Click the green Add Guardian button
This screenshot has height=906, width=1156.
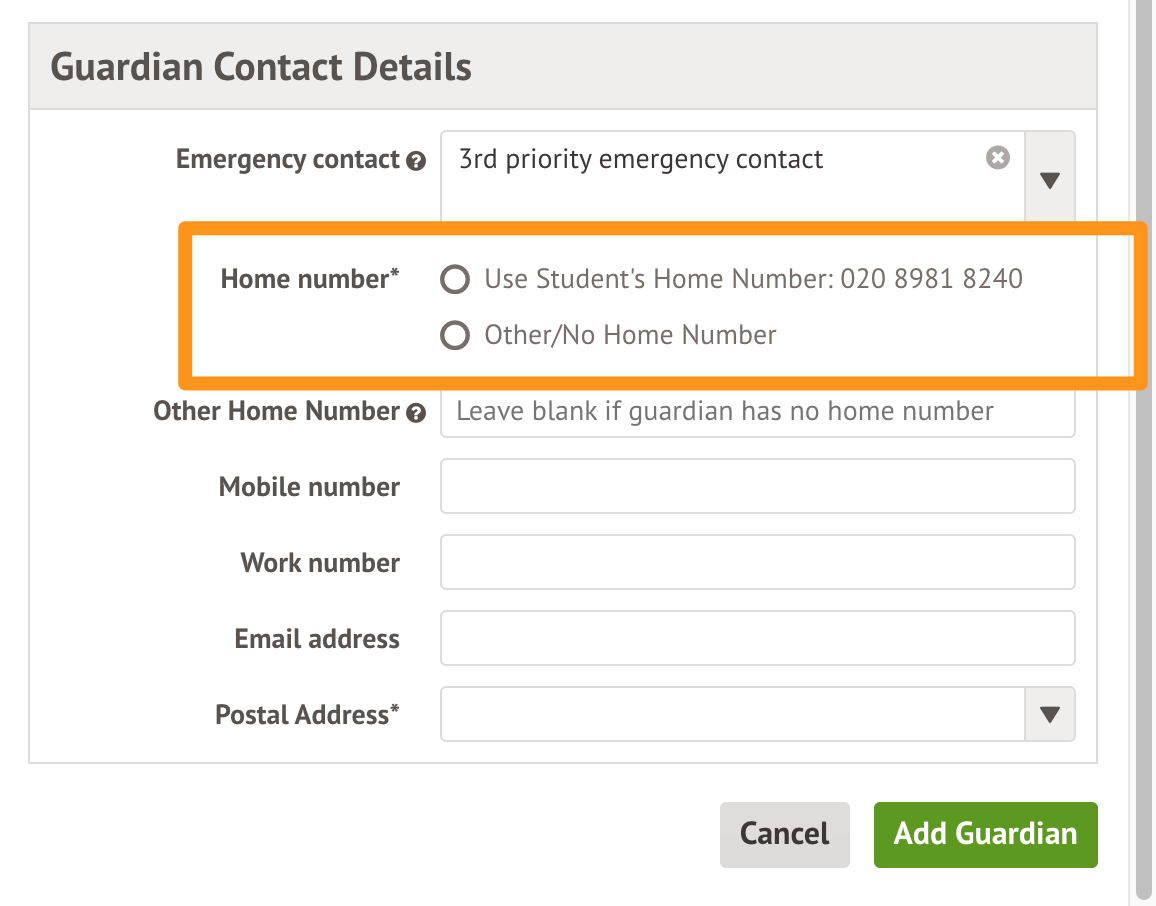point(985,834)
